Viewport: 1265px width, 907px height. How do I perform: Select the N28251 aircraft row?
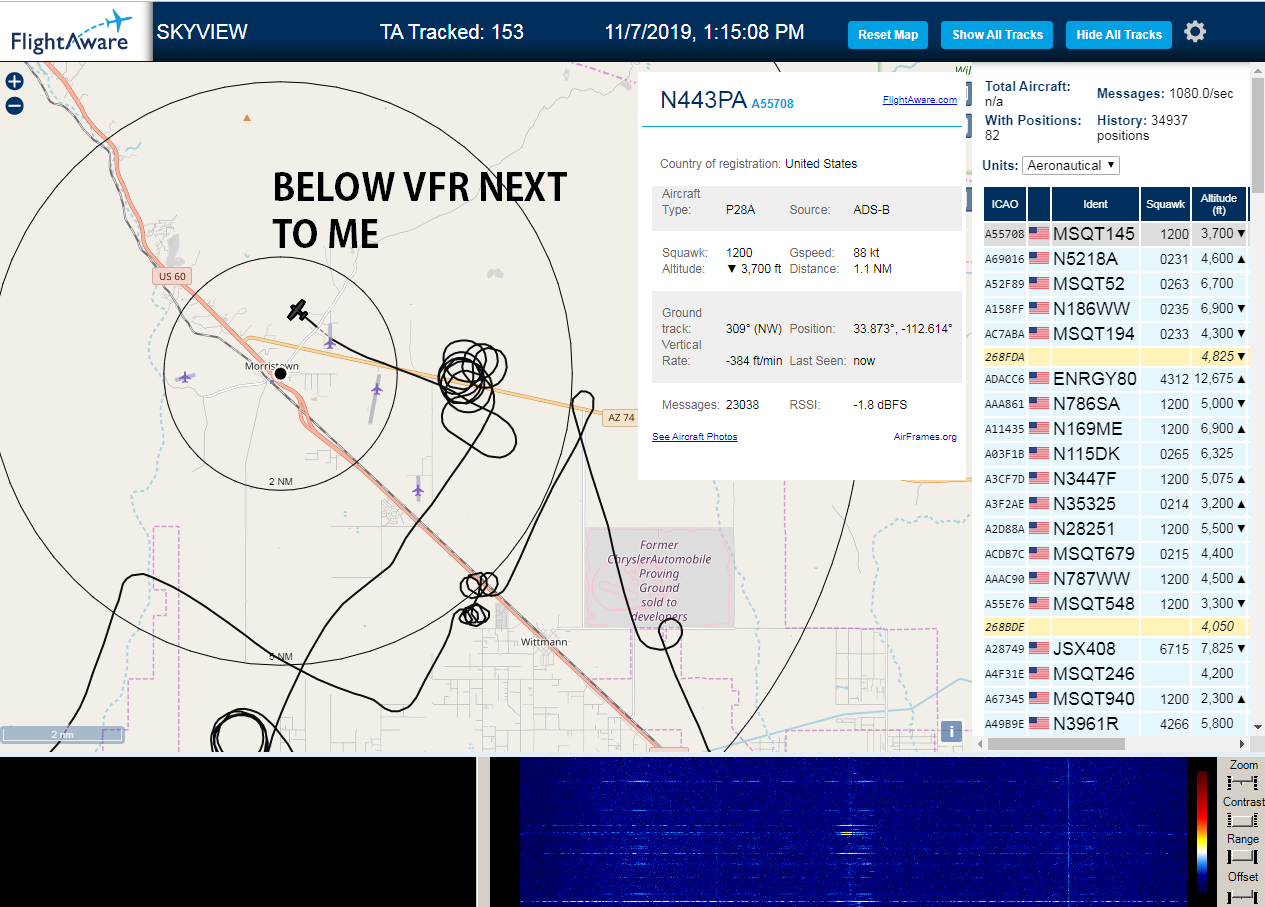[x=1117, y=529]
